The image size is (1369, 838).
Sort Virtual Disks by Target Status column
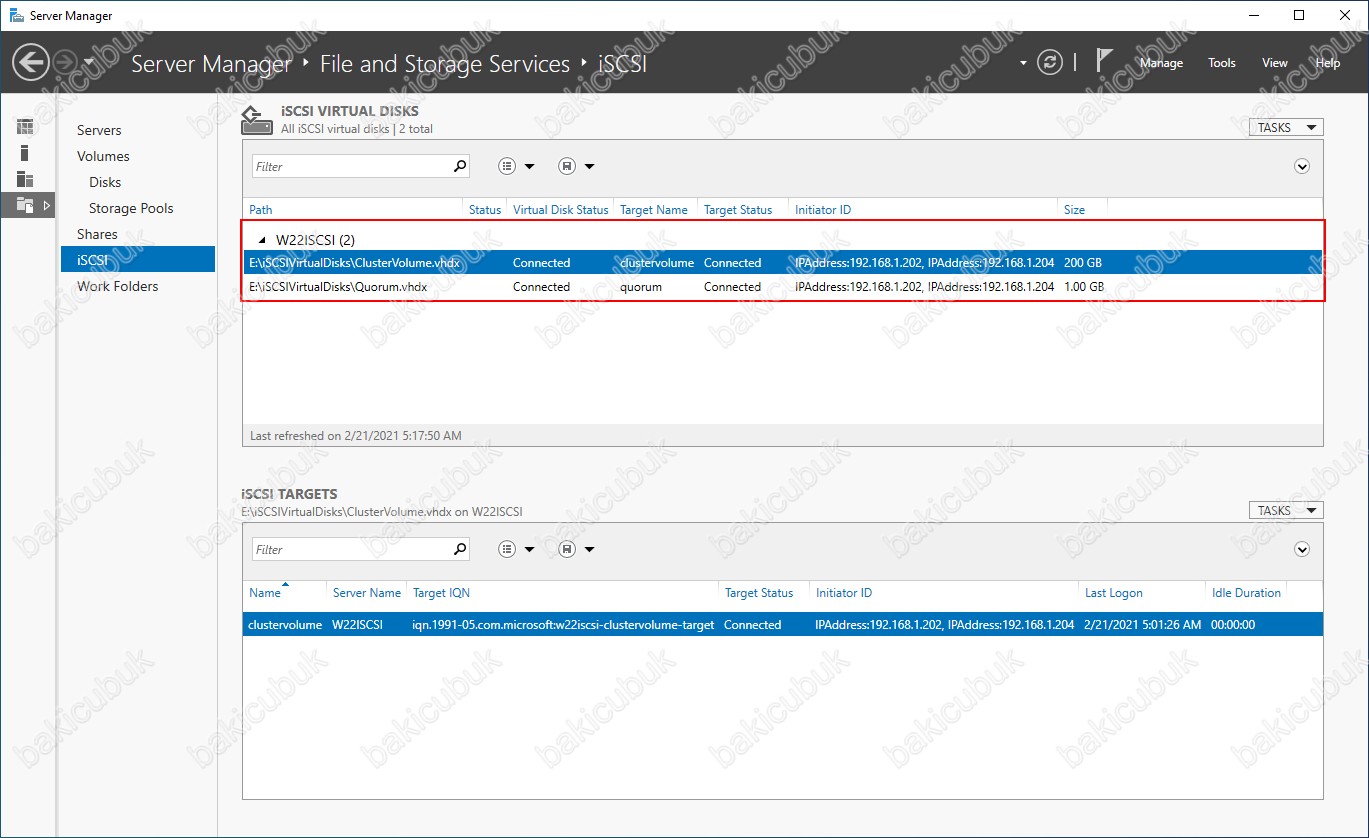[x=738, y=210]
